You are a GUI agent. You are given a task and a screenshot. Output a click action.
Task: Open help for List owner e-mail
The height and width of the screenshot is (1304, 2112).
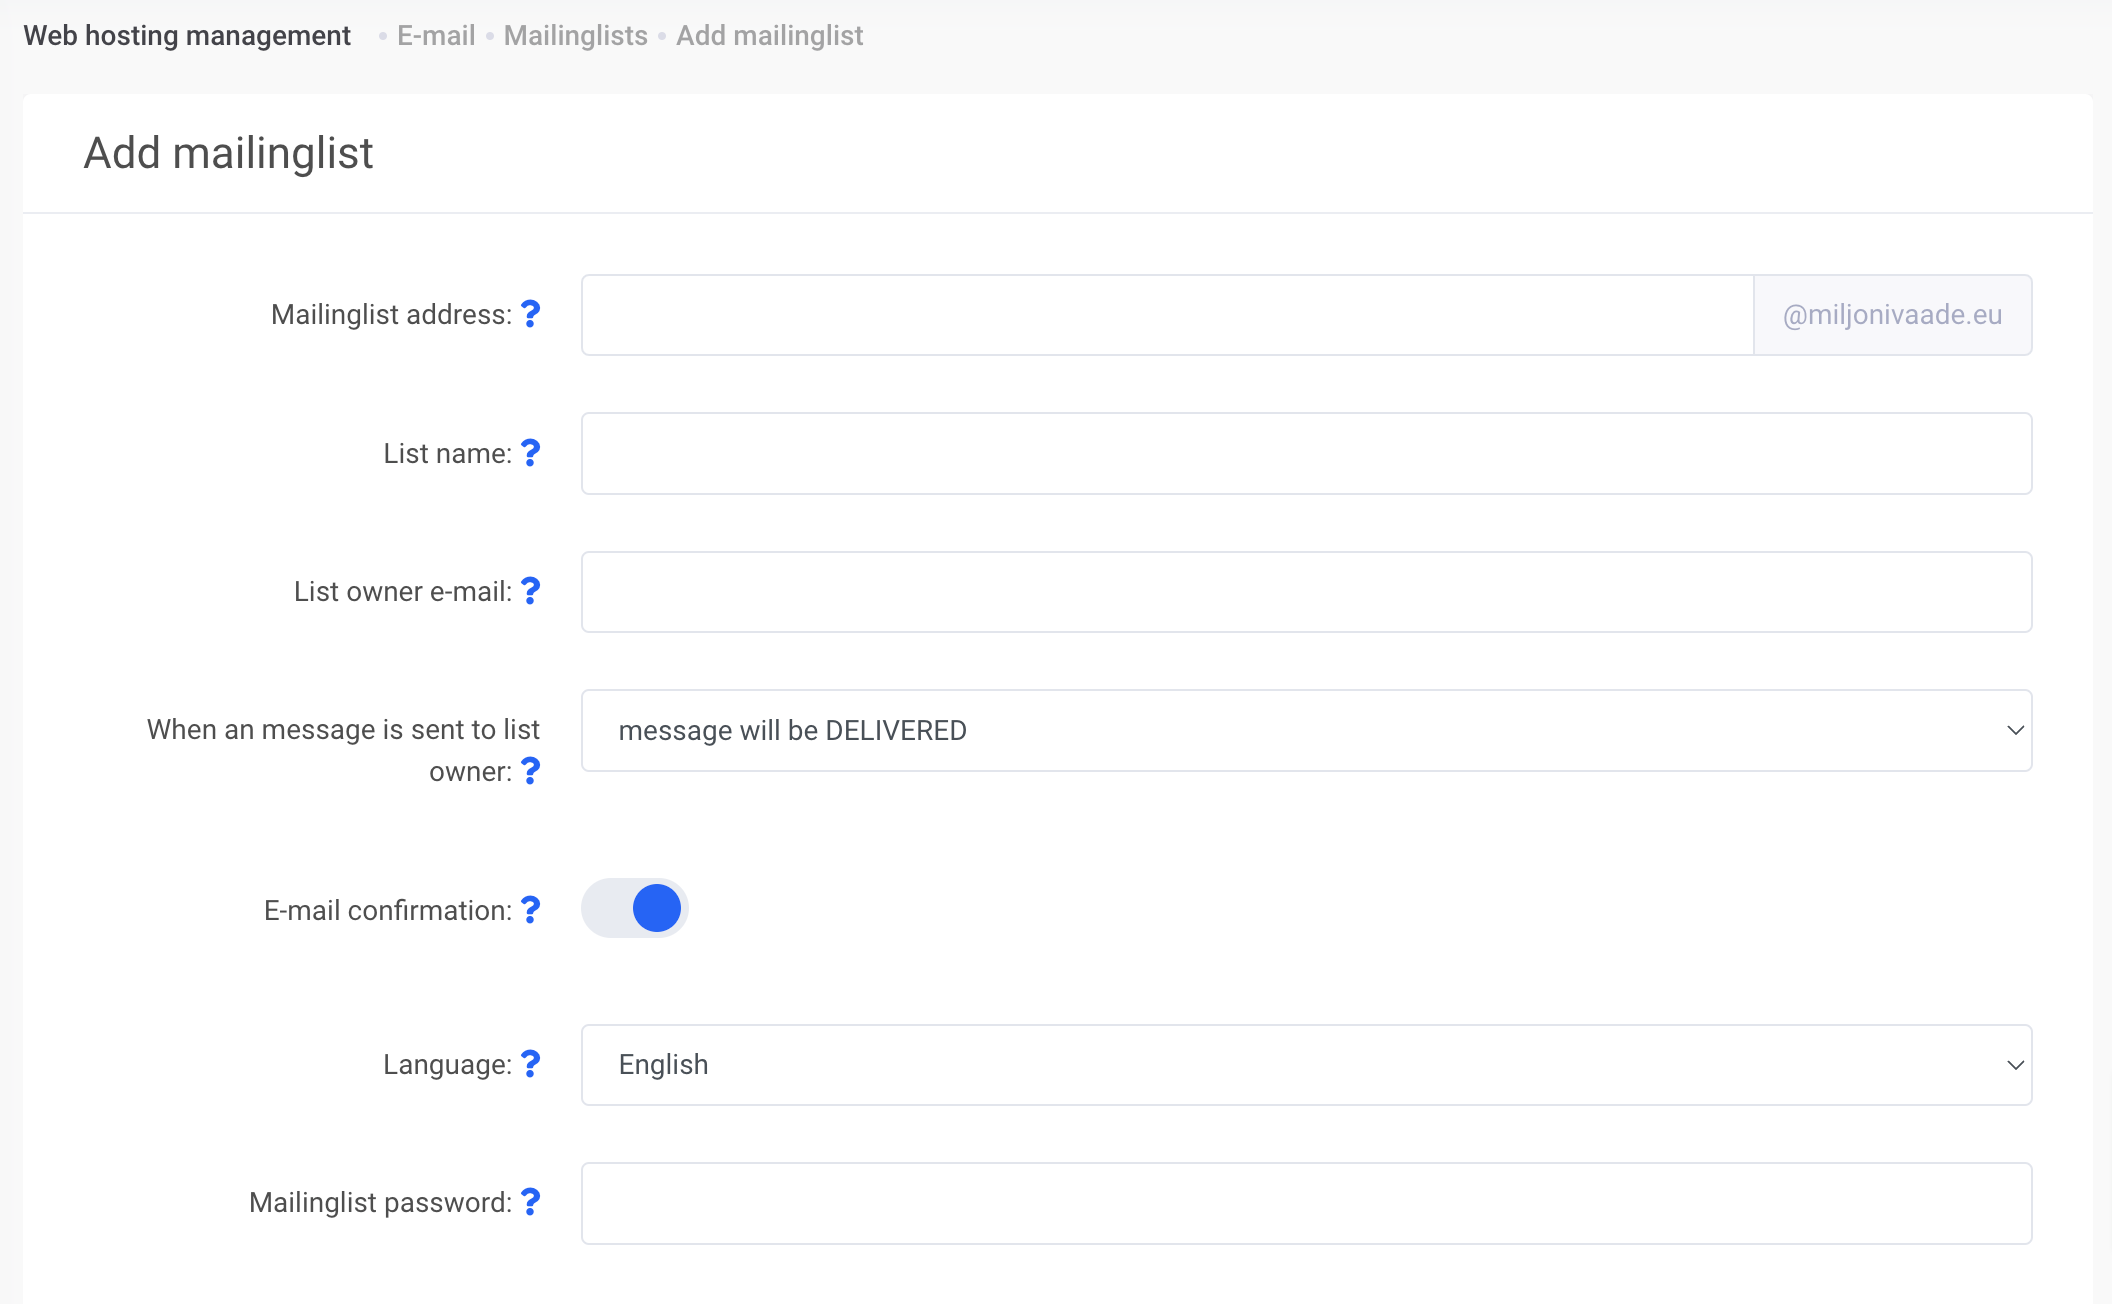pos(531,591)
